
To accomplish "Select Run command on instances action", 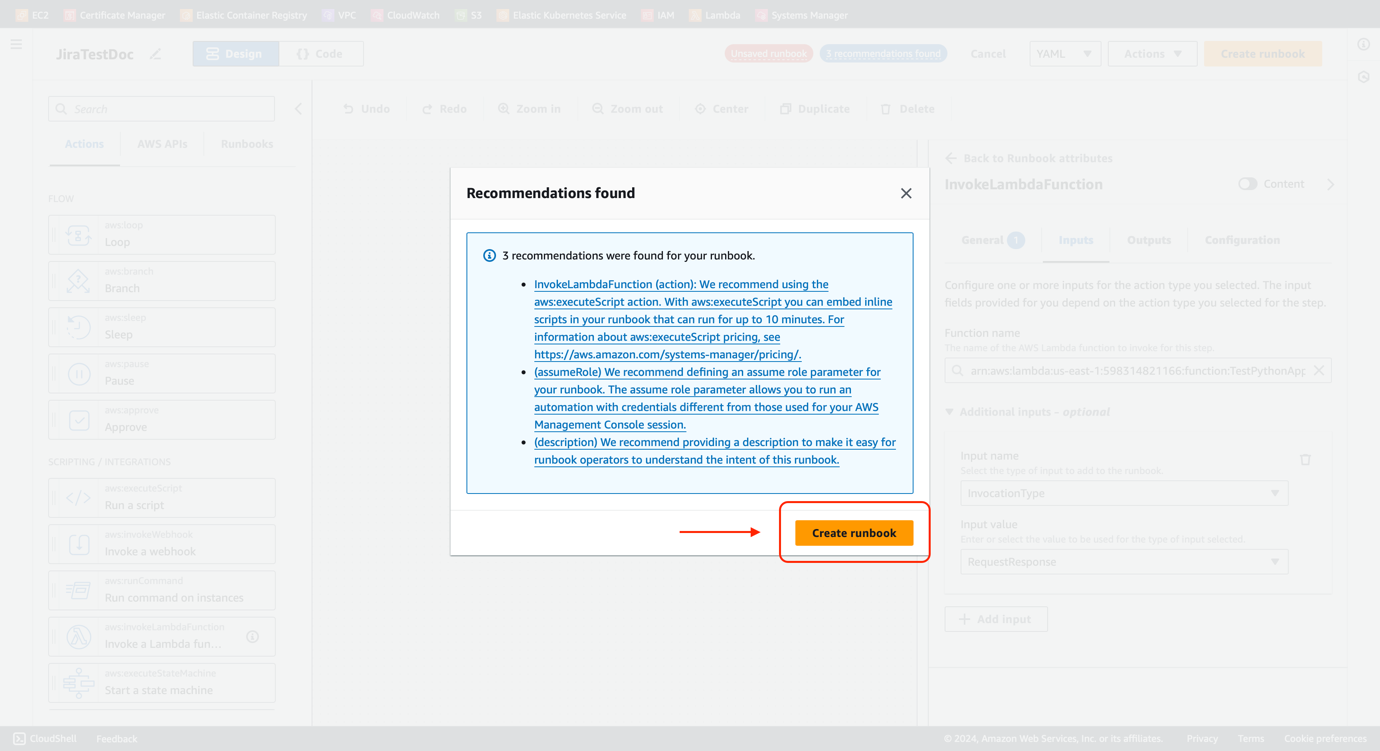I will [162, 590].
